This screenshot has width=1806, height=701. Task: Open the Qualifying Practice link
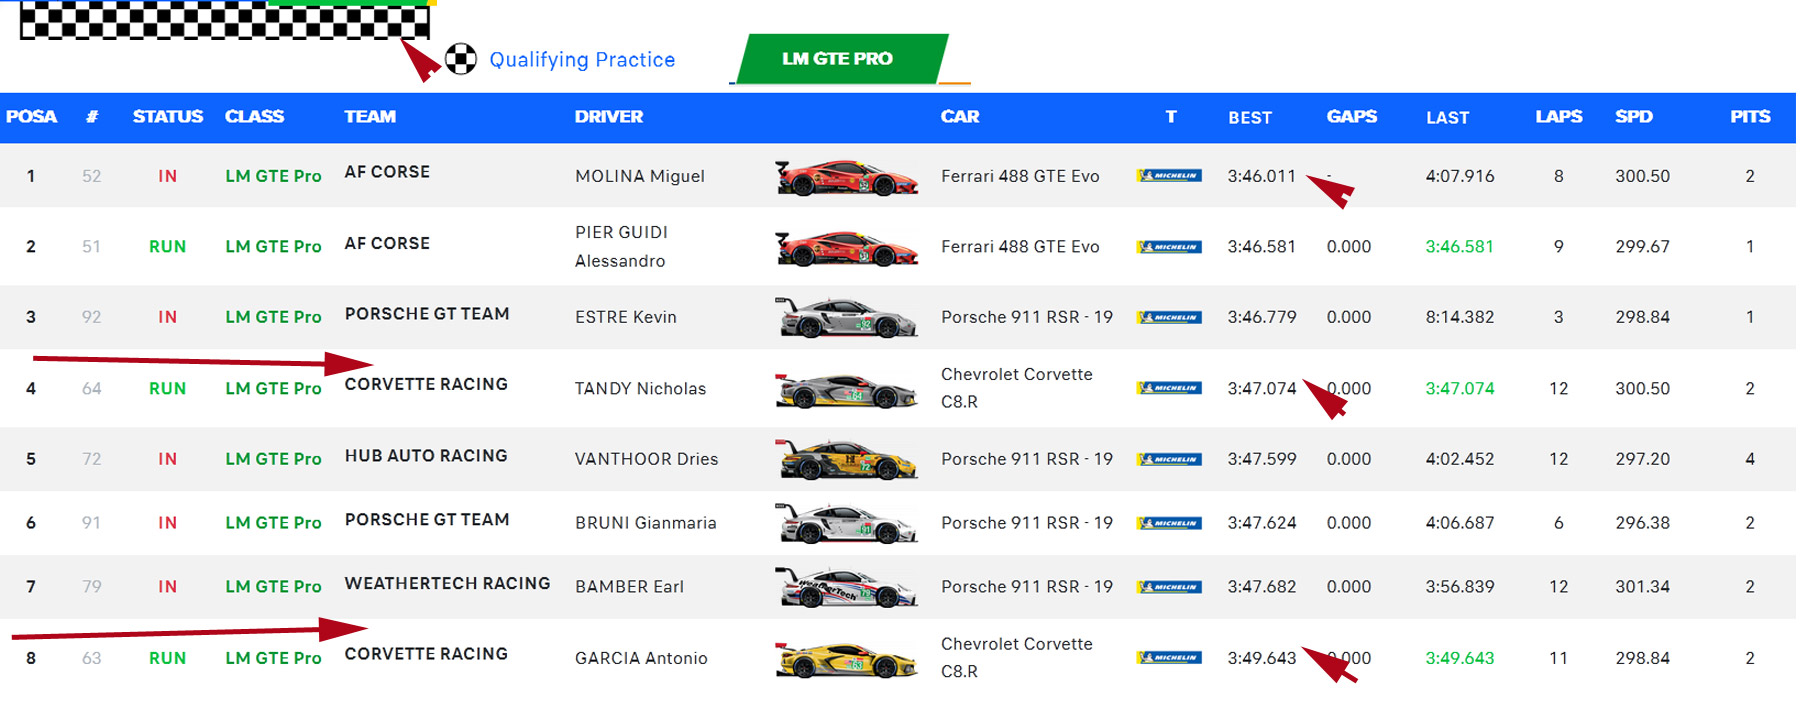tap(582, 60)
